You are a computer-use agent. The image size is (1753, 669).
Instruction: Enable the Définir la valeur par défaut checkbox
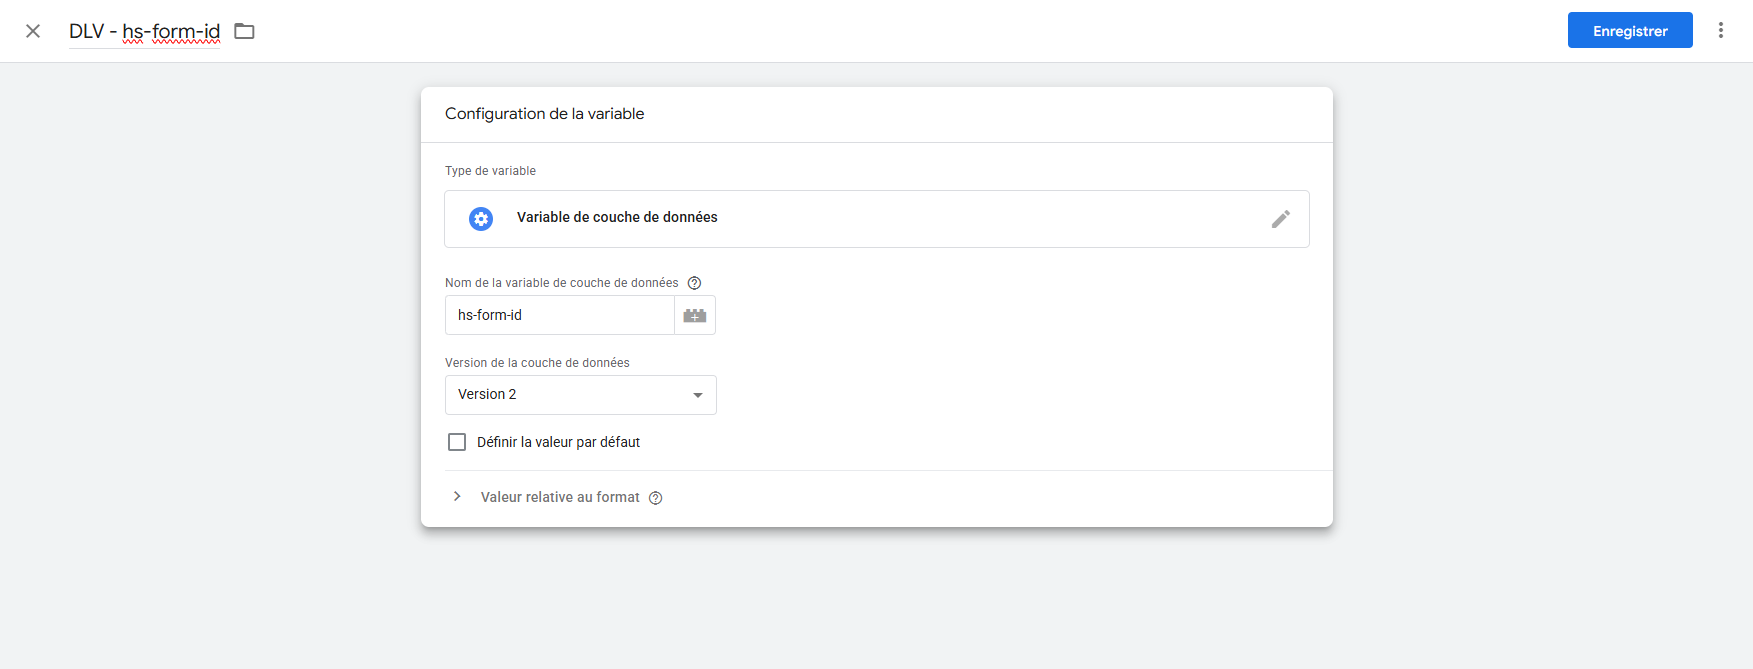(457, 442)
